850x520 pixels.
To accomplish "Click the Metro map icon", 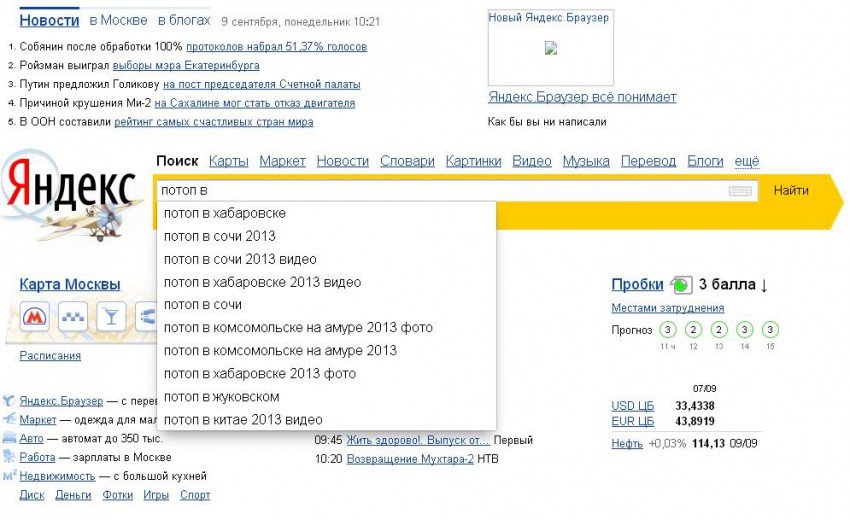I will (x=35, y=318).
